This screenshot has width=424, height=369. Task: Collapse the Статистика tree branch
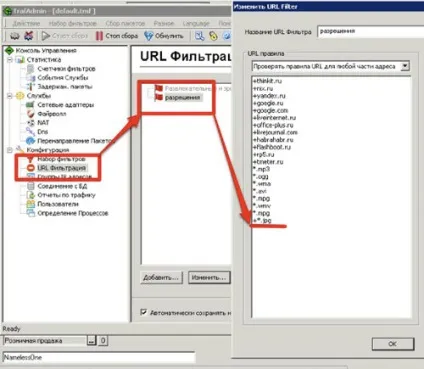tap(10, 60)
